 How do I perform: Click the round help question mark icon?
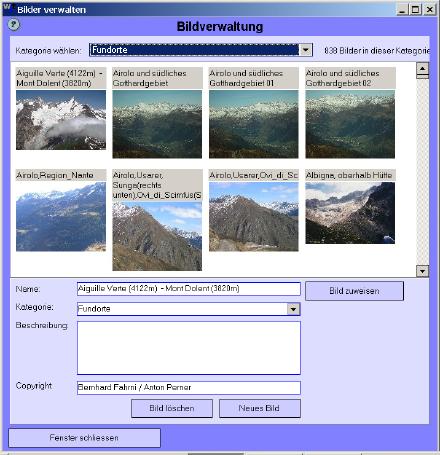(x=14, y=24)
